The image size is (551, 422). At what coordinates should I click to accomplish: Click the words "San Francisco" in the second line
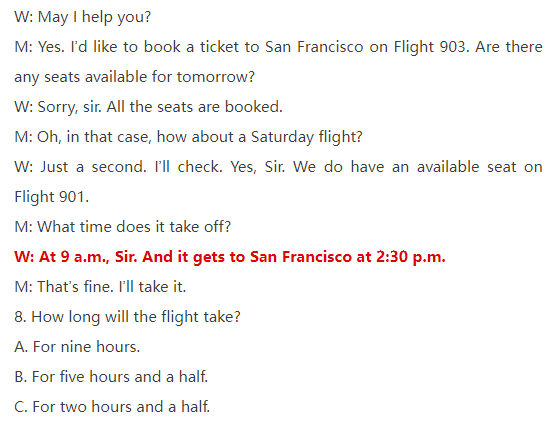[x=314, y=47]
